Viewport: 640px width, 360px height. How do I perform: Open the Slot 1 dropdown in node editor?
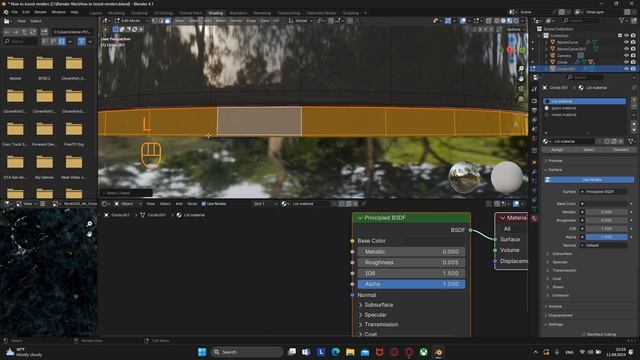(265, 204)
